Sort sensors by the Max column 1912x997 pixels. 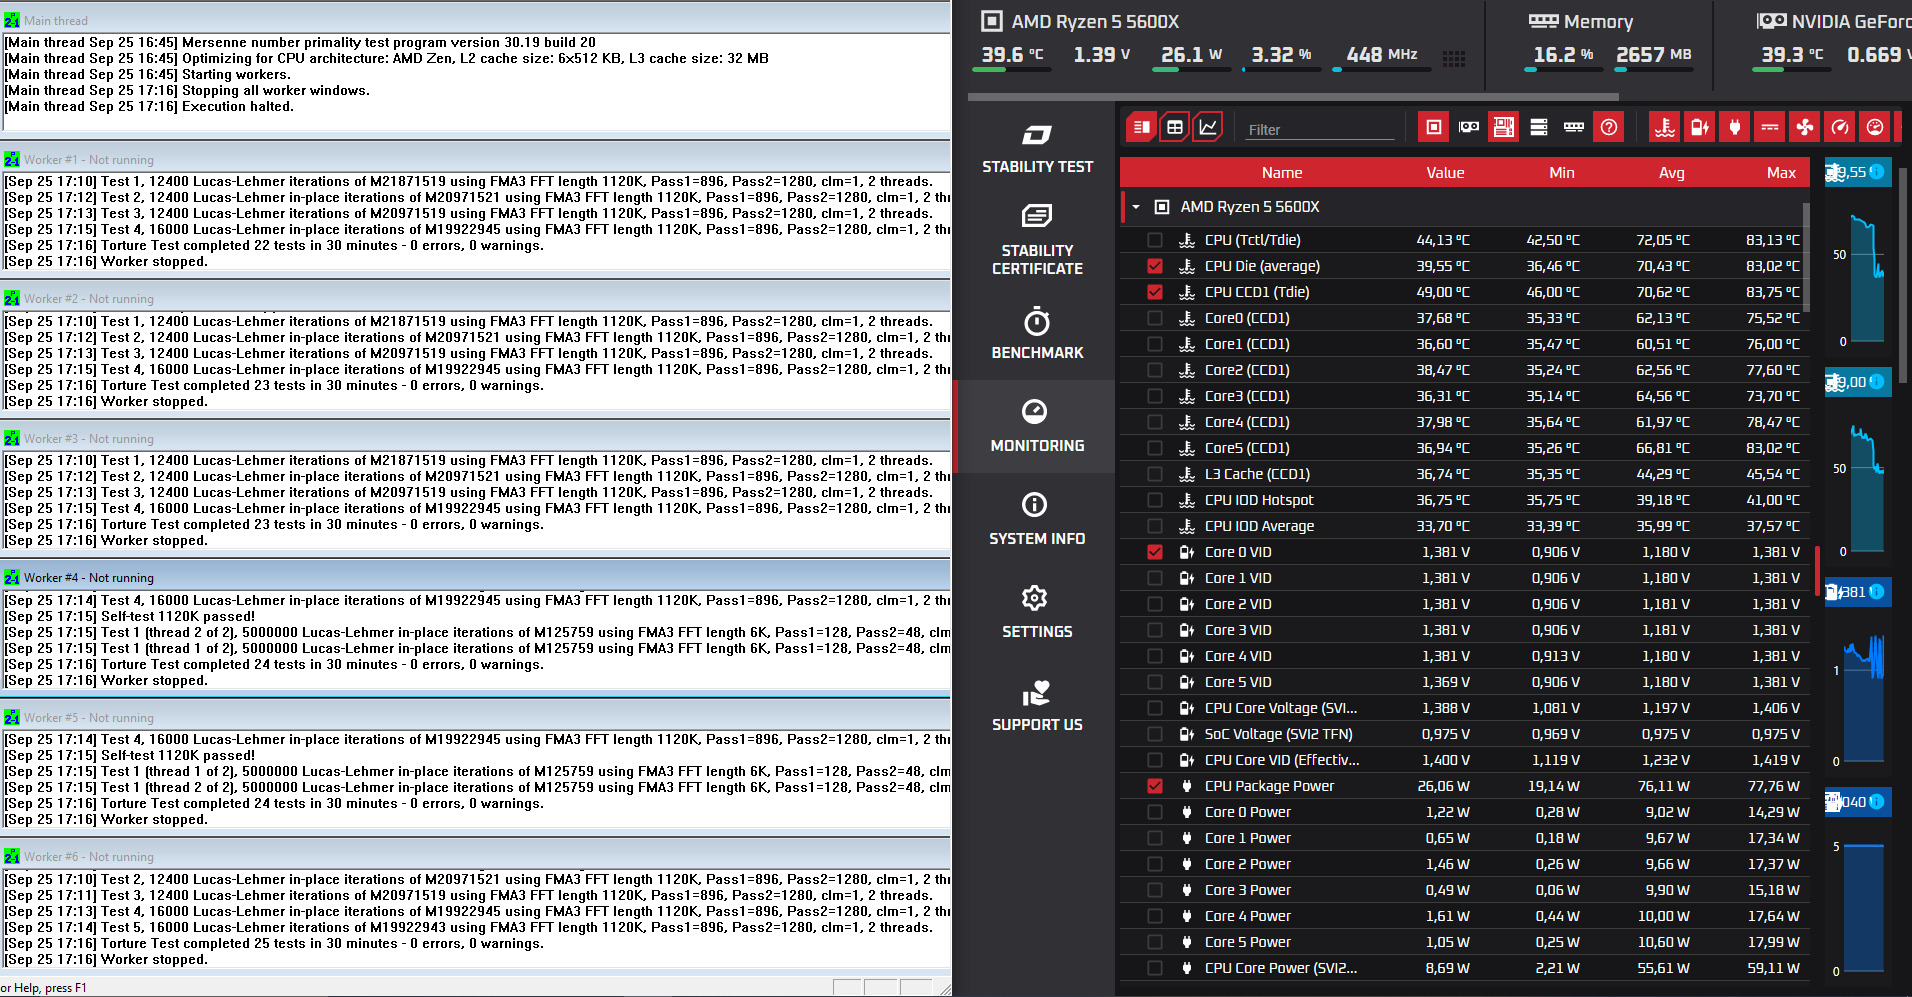pos(1781,173)
